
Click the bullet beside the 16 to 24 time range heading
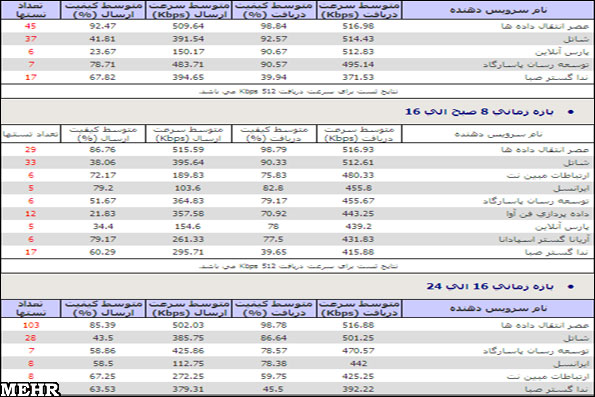click(571, 287)
